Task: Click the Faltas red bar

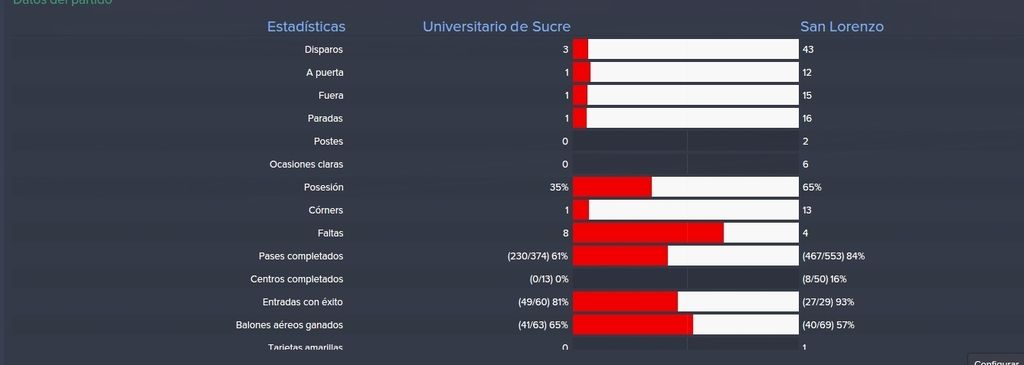Action: 648,233
